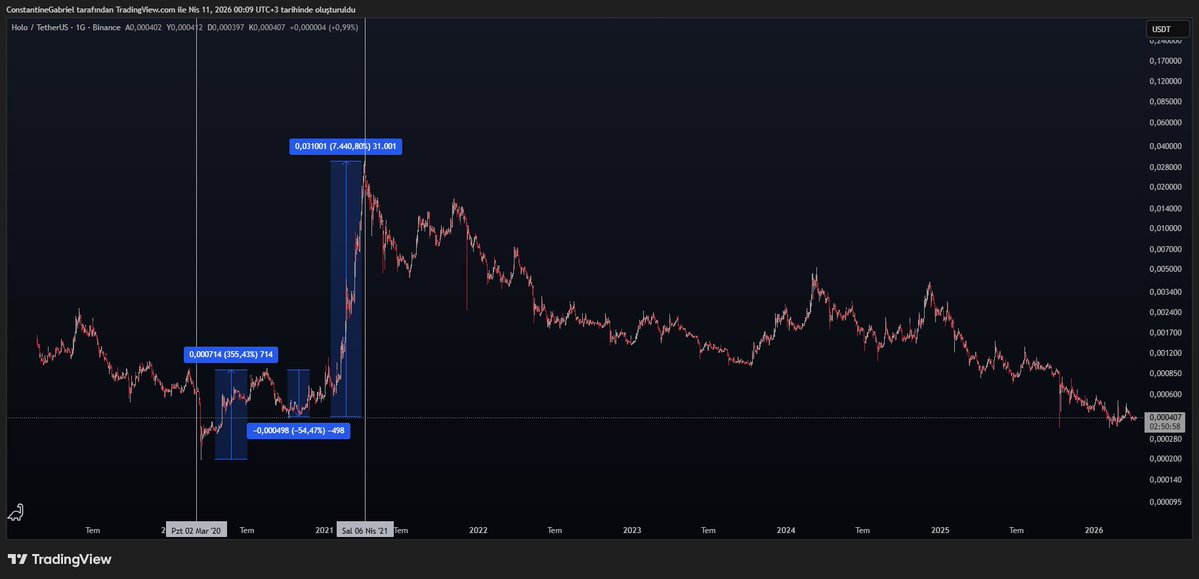Click the 0,002400 price axis label
The height and width of the screenshot is (579, 1199).
tap(1167, 313)
